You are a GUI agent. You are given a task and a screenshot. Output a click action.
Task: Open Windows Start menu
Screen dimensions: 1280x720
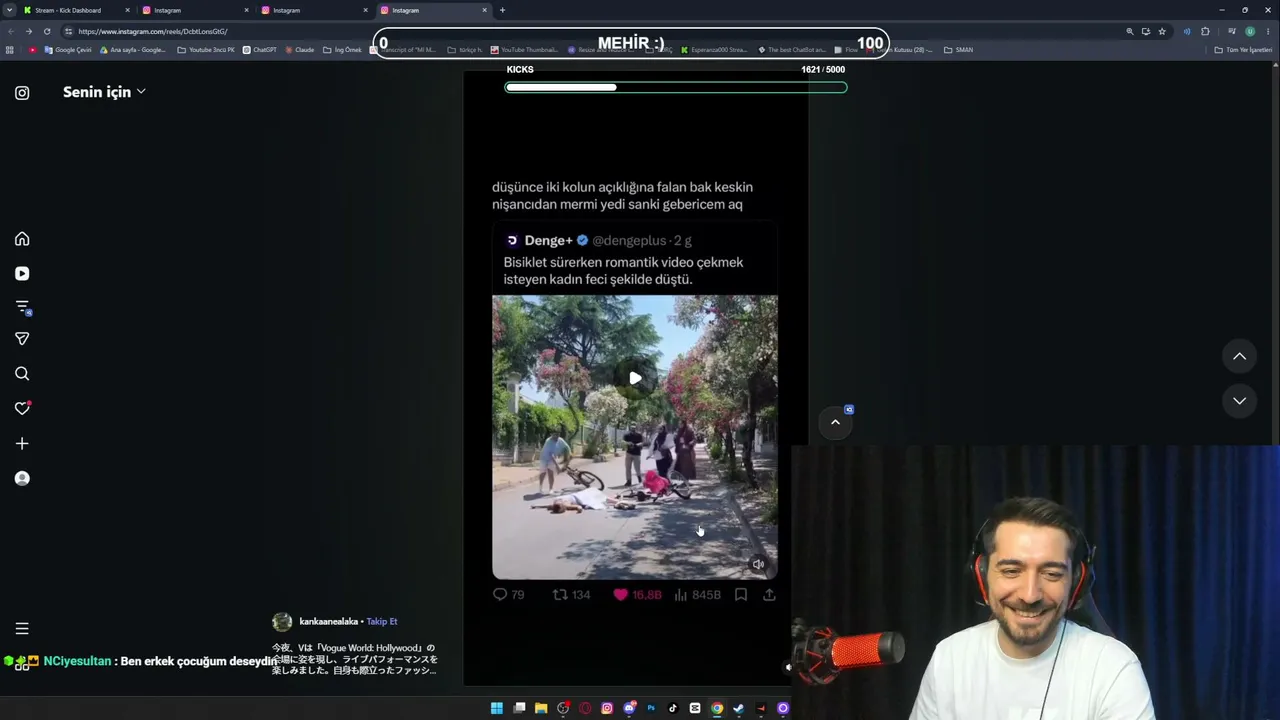(497, 708)
